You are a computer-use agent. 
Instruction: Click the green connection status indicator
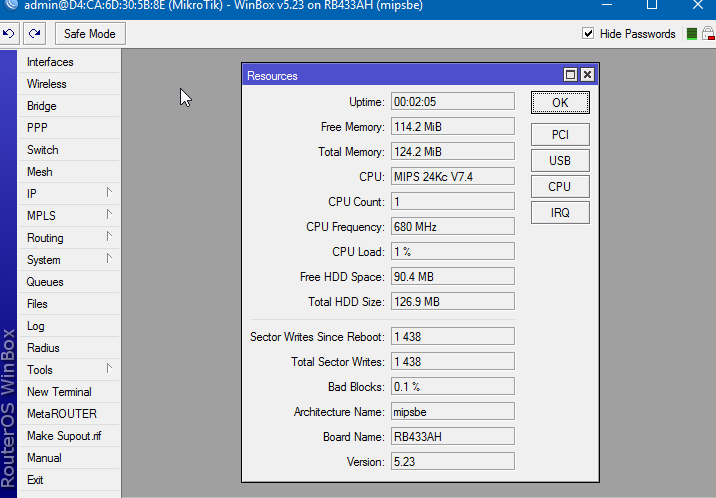click(x=692, y=34)
